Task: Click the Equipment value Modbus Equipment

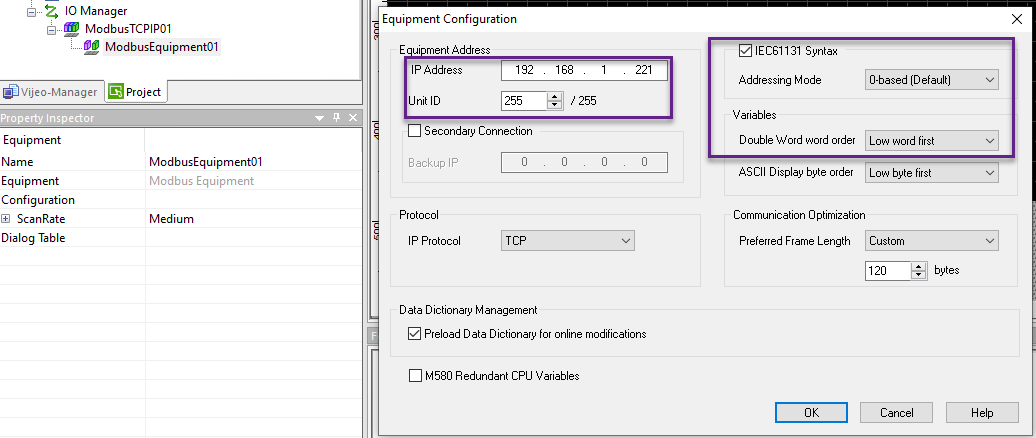Action: click(202, 181)
